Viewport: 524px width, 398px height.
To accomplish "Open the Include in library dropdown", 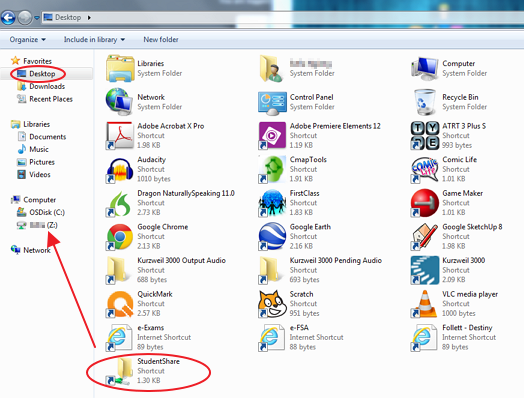I will coord(94,39).
